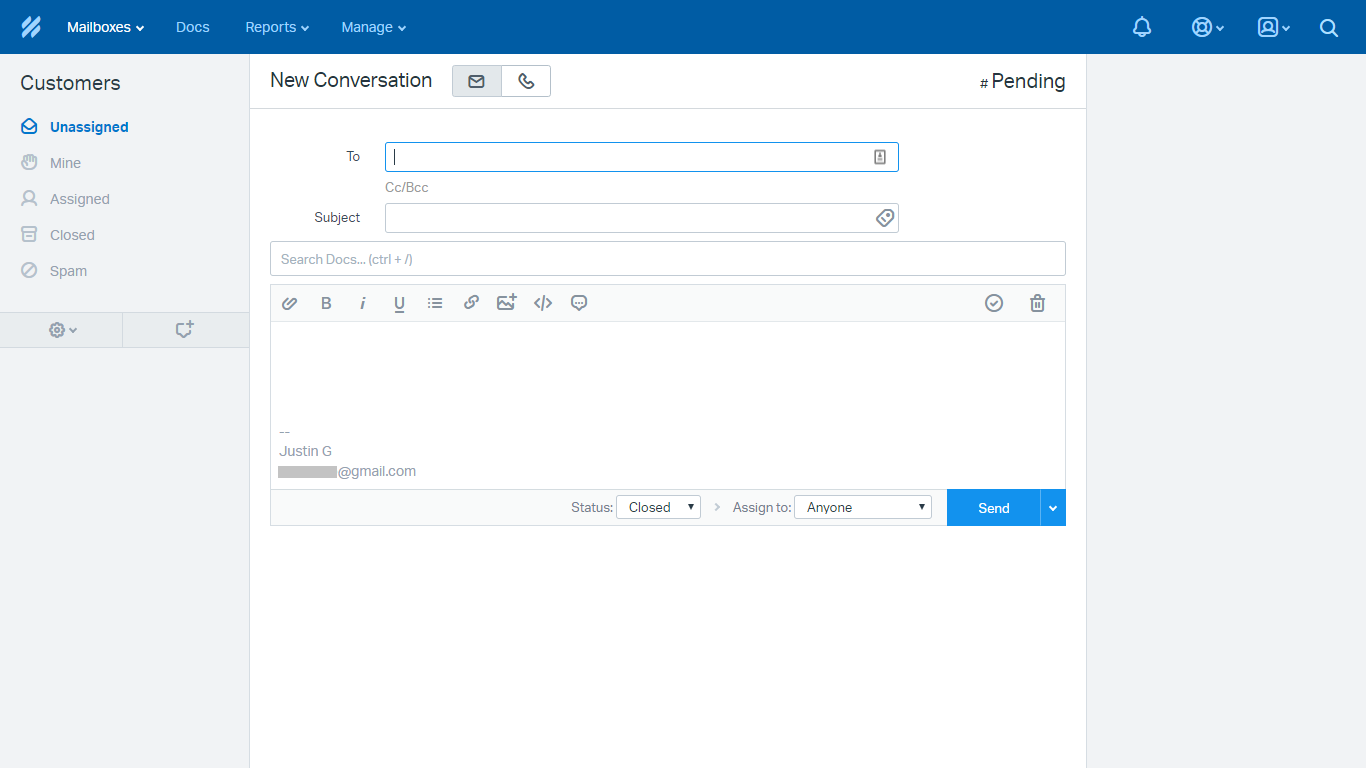Toggle underline formatting
The height and width of the screenshot is (768, 1366).
pos(399,303)
